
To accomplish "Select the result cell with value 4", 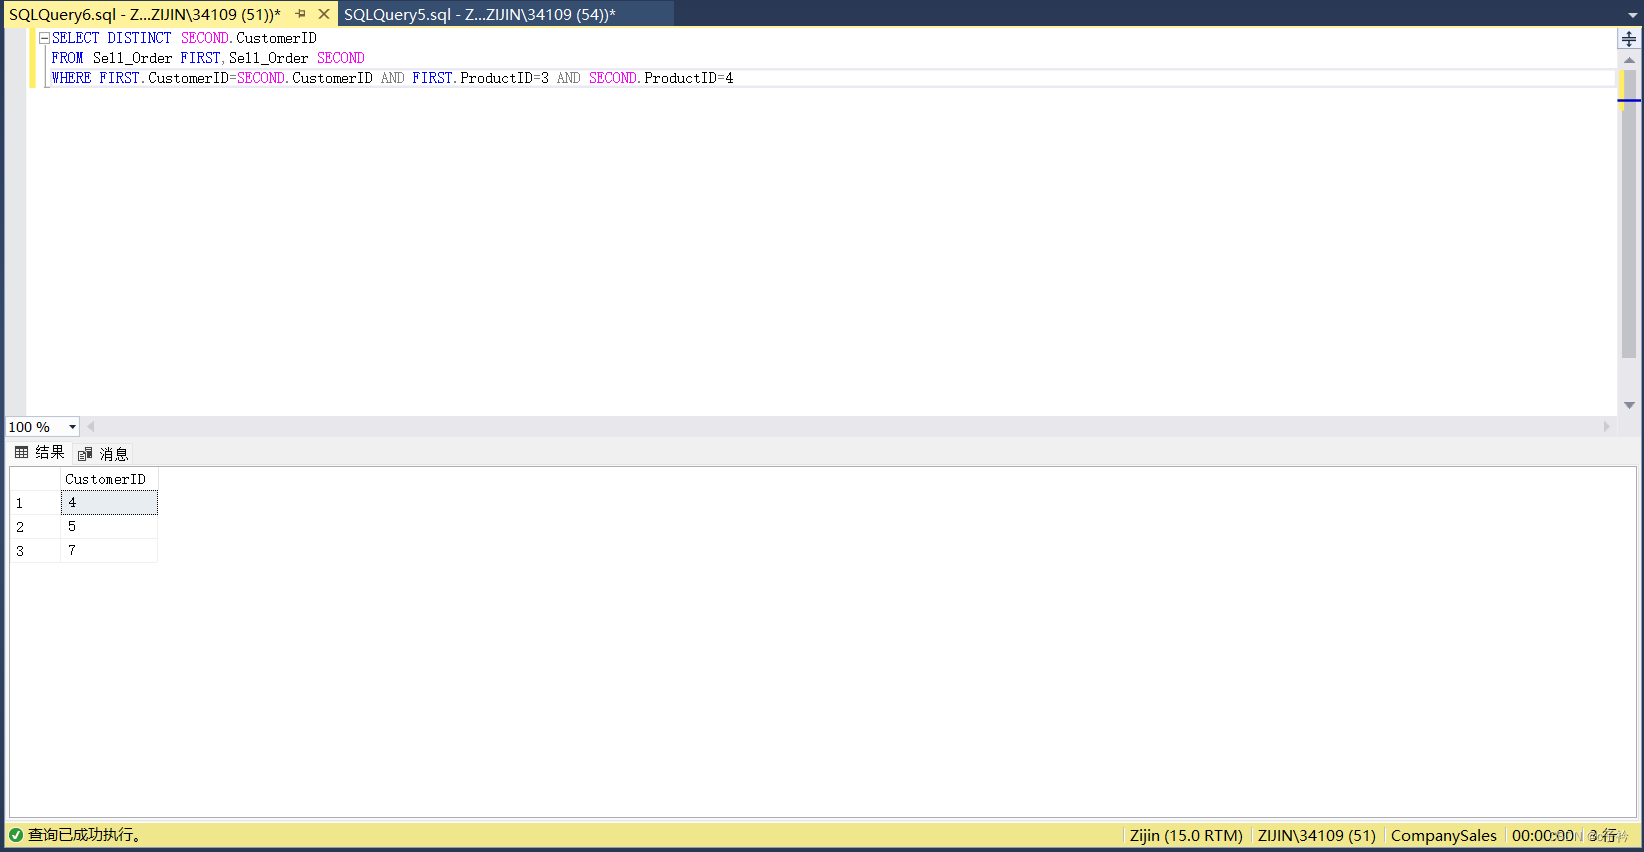I will click(x=109, y=503).
